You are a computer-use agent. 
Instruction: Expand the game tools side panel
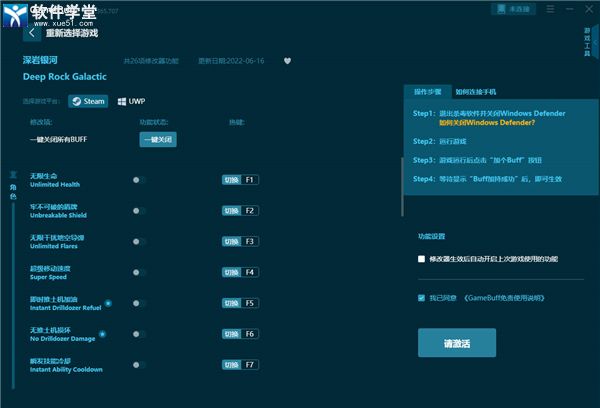594,41
